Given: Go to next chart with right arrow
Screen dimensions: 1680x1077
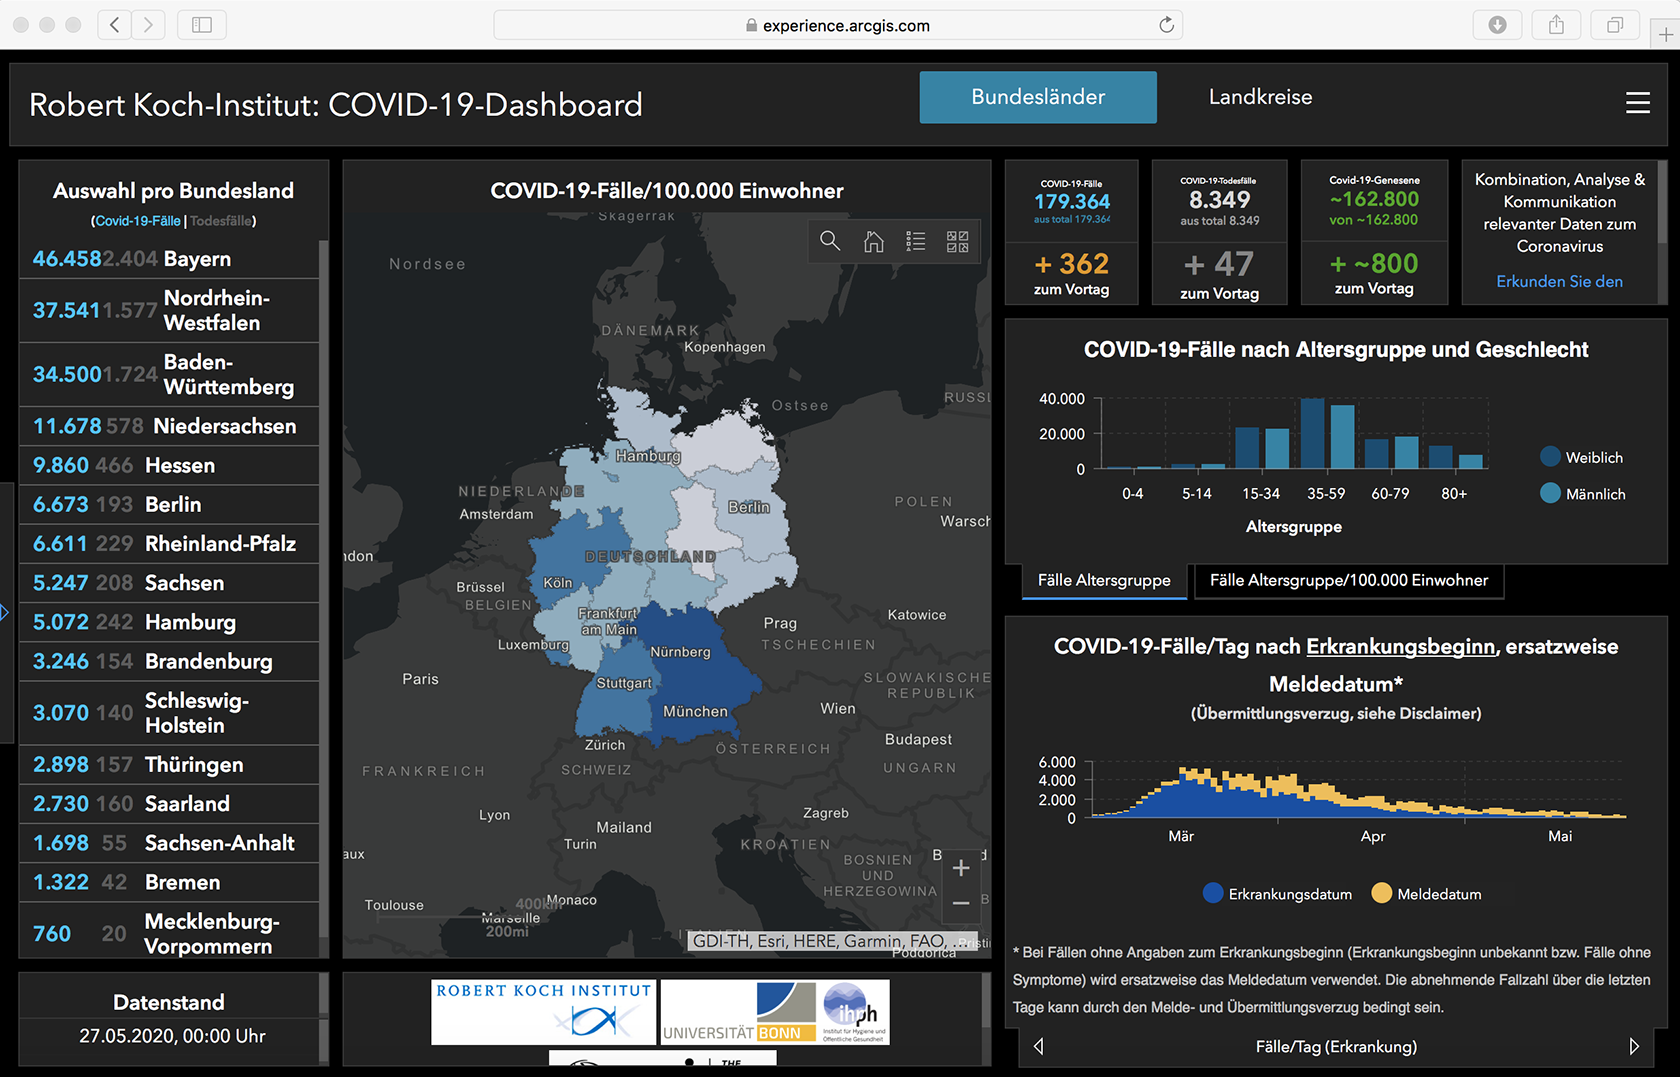Looking at the screenshot, I should pos(1634,1046).
